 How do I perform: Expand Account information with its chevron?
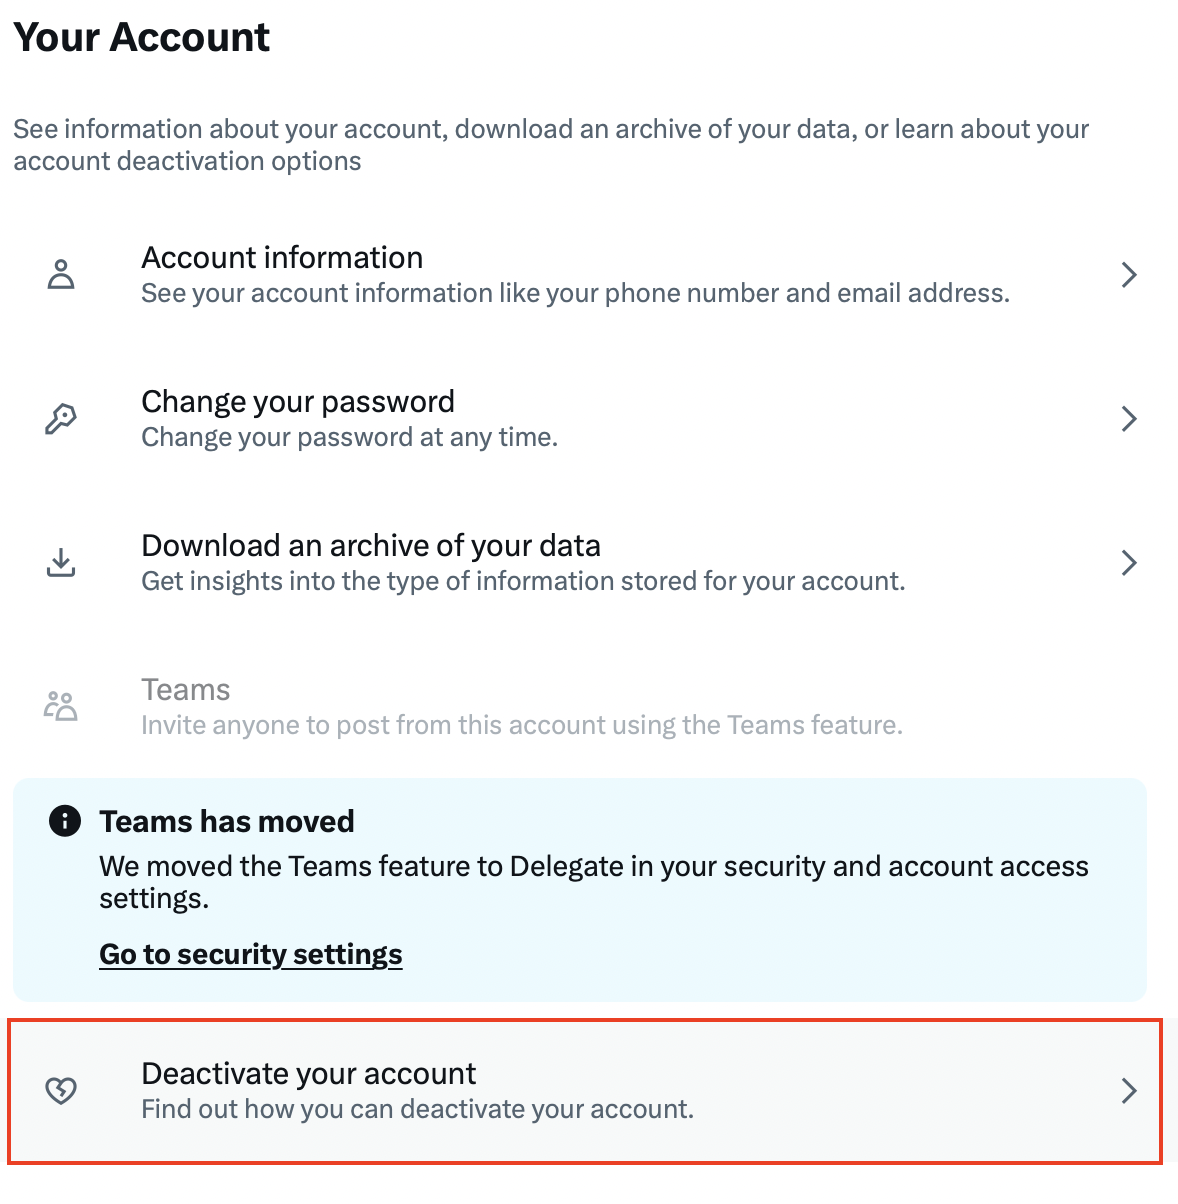[1129, 274]
